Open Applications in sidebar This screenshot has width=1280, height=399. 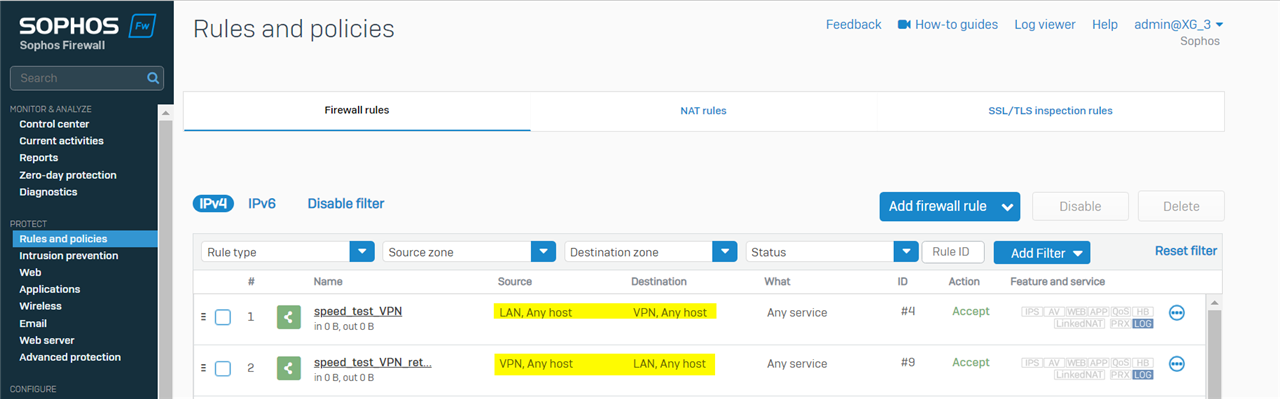click(50, 290)
